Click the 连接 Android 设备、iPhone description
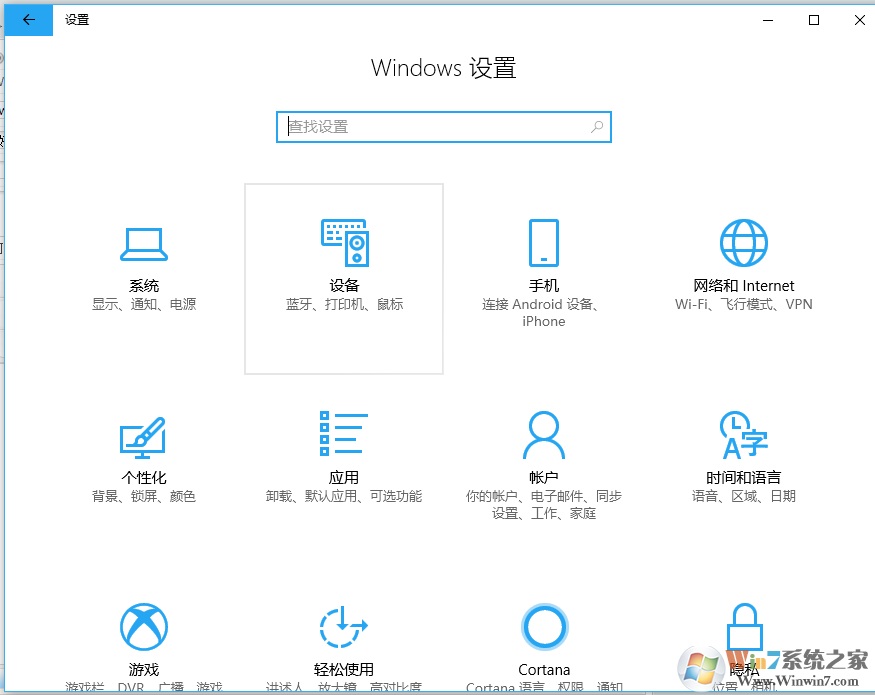875x695 pixels. [x=541, y=313]
